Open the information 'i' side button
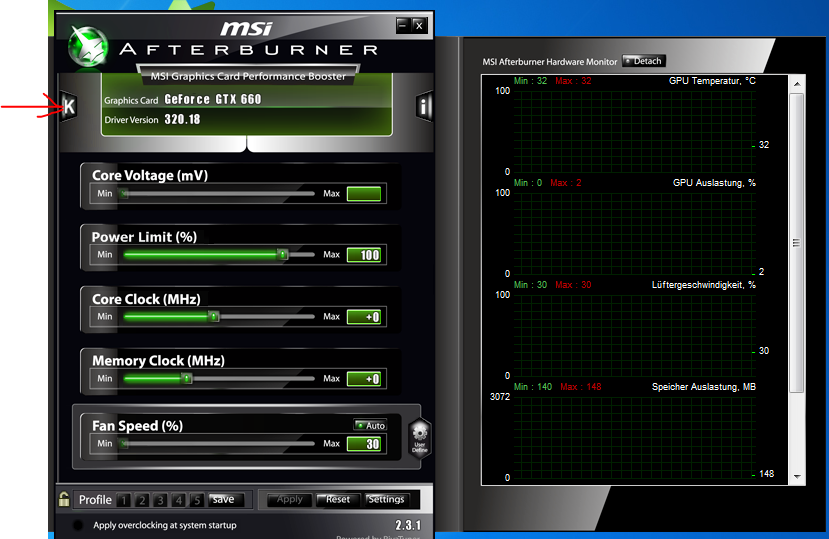 (424, 107)
